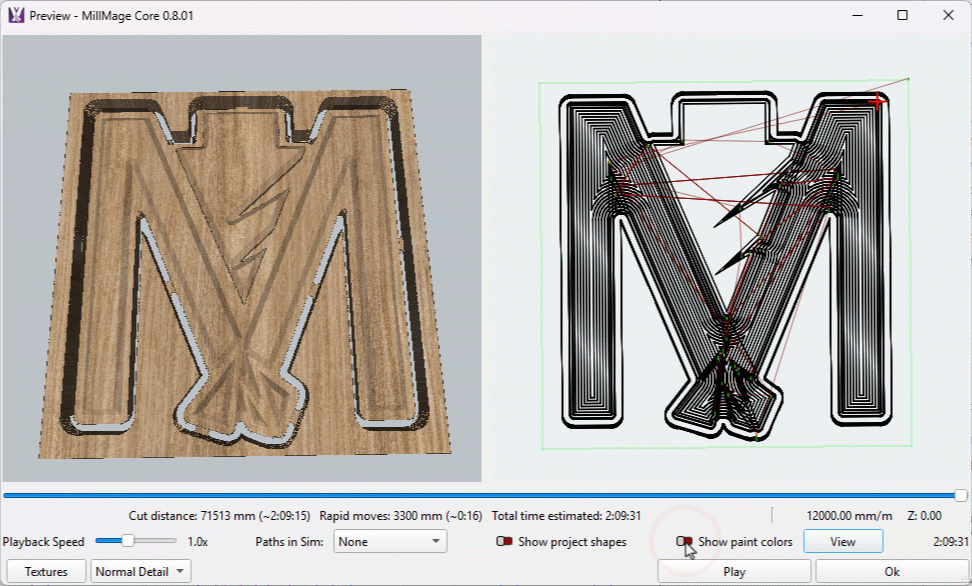Expand the Normal Detail quality dropdown
This screenshot has width=972, height=586.
point(140,572)
